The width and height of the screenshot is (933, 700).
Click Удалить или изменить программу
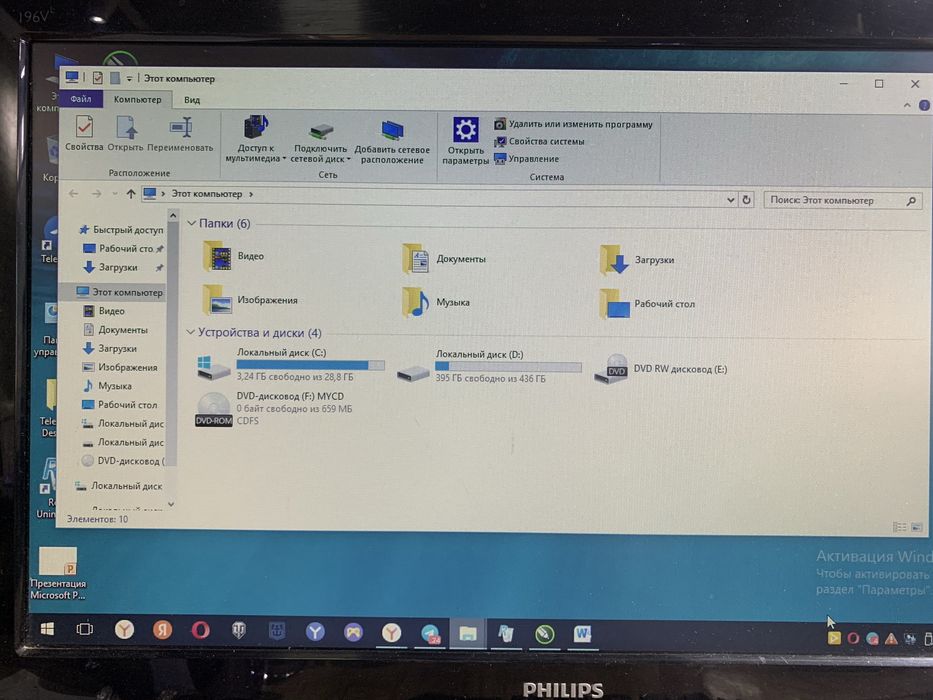(574, 124)
